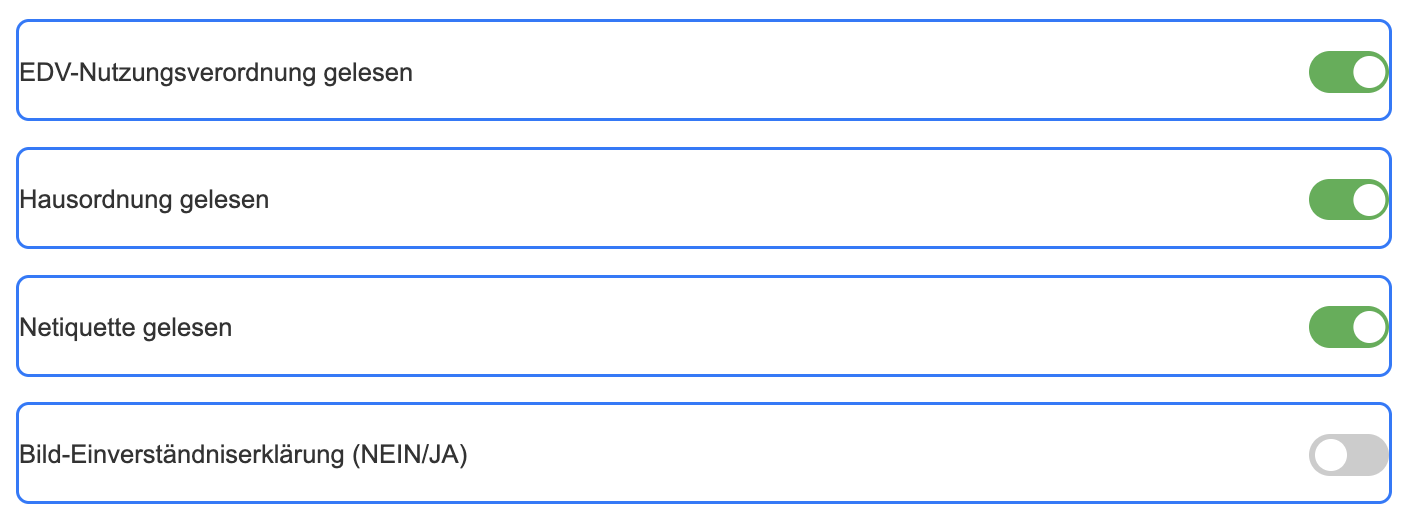
Task: Click white knob of Bild-Einverständniserklärung switch
Action: pos(1330,455)
